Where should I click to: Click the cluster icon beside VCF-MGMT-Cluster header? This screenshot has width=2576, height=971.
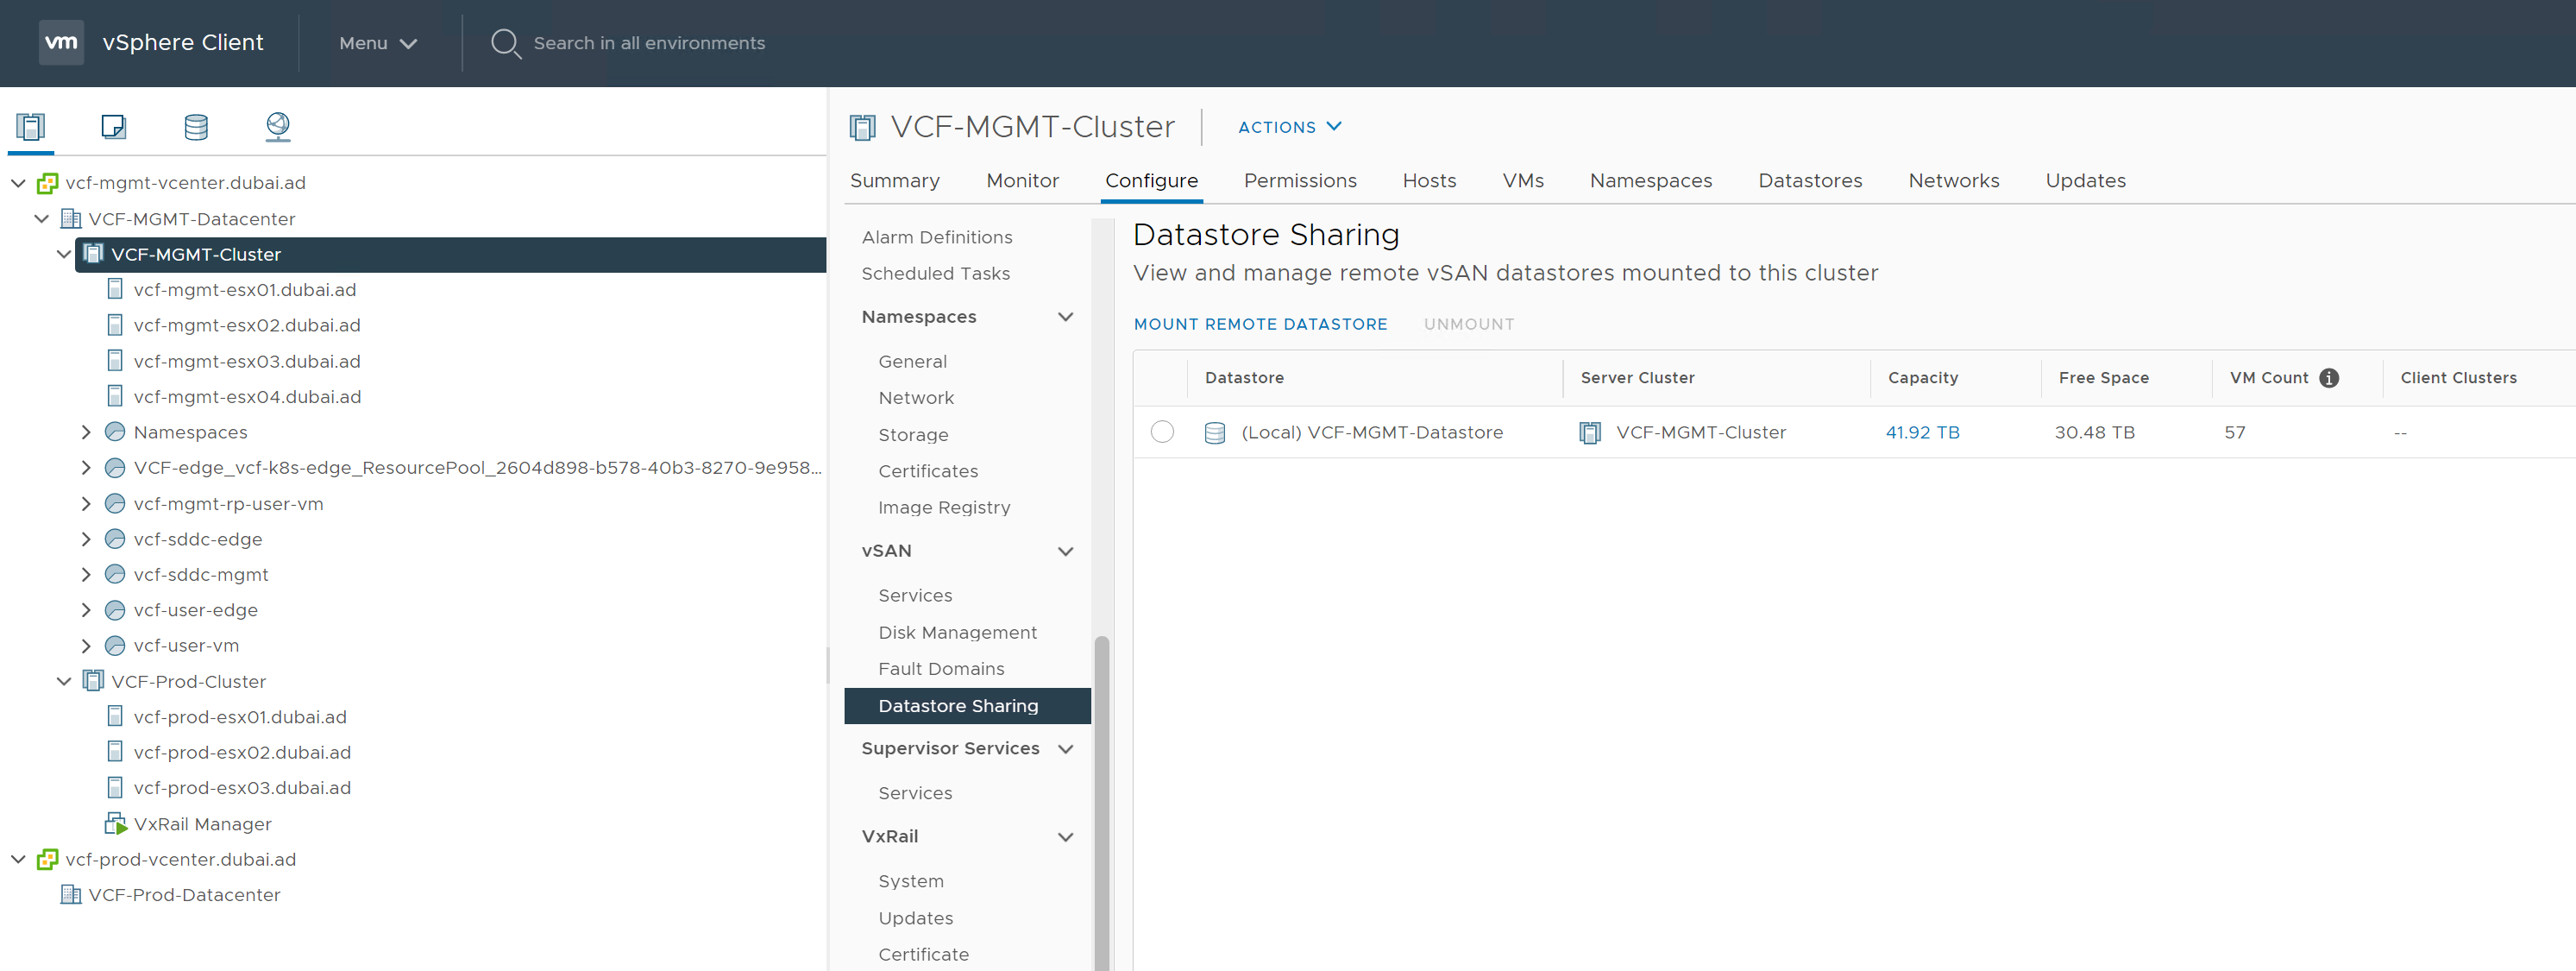[x=861, y=126]
